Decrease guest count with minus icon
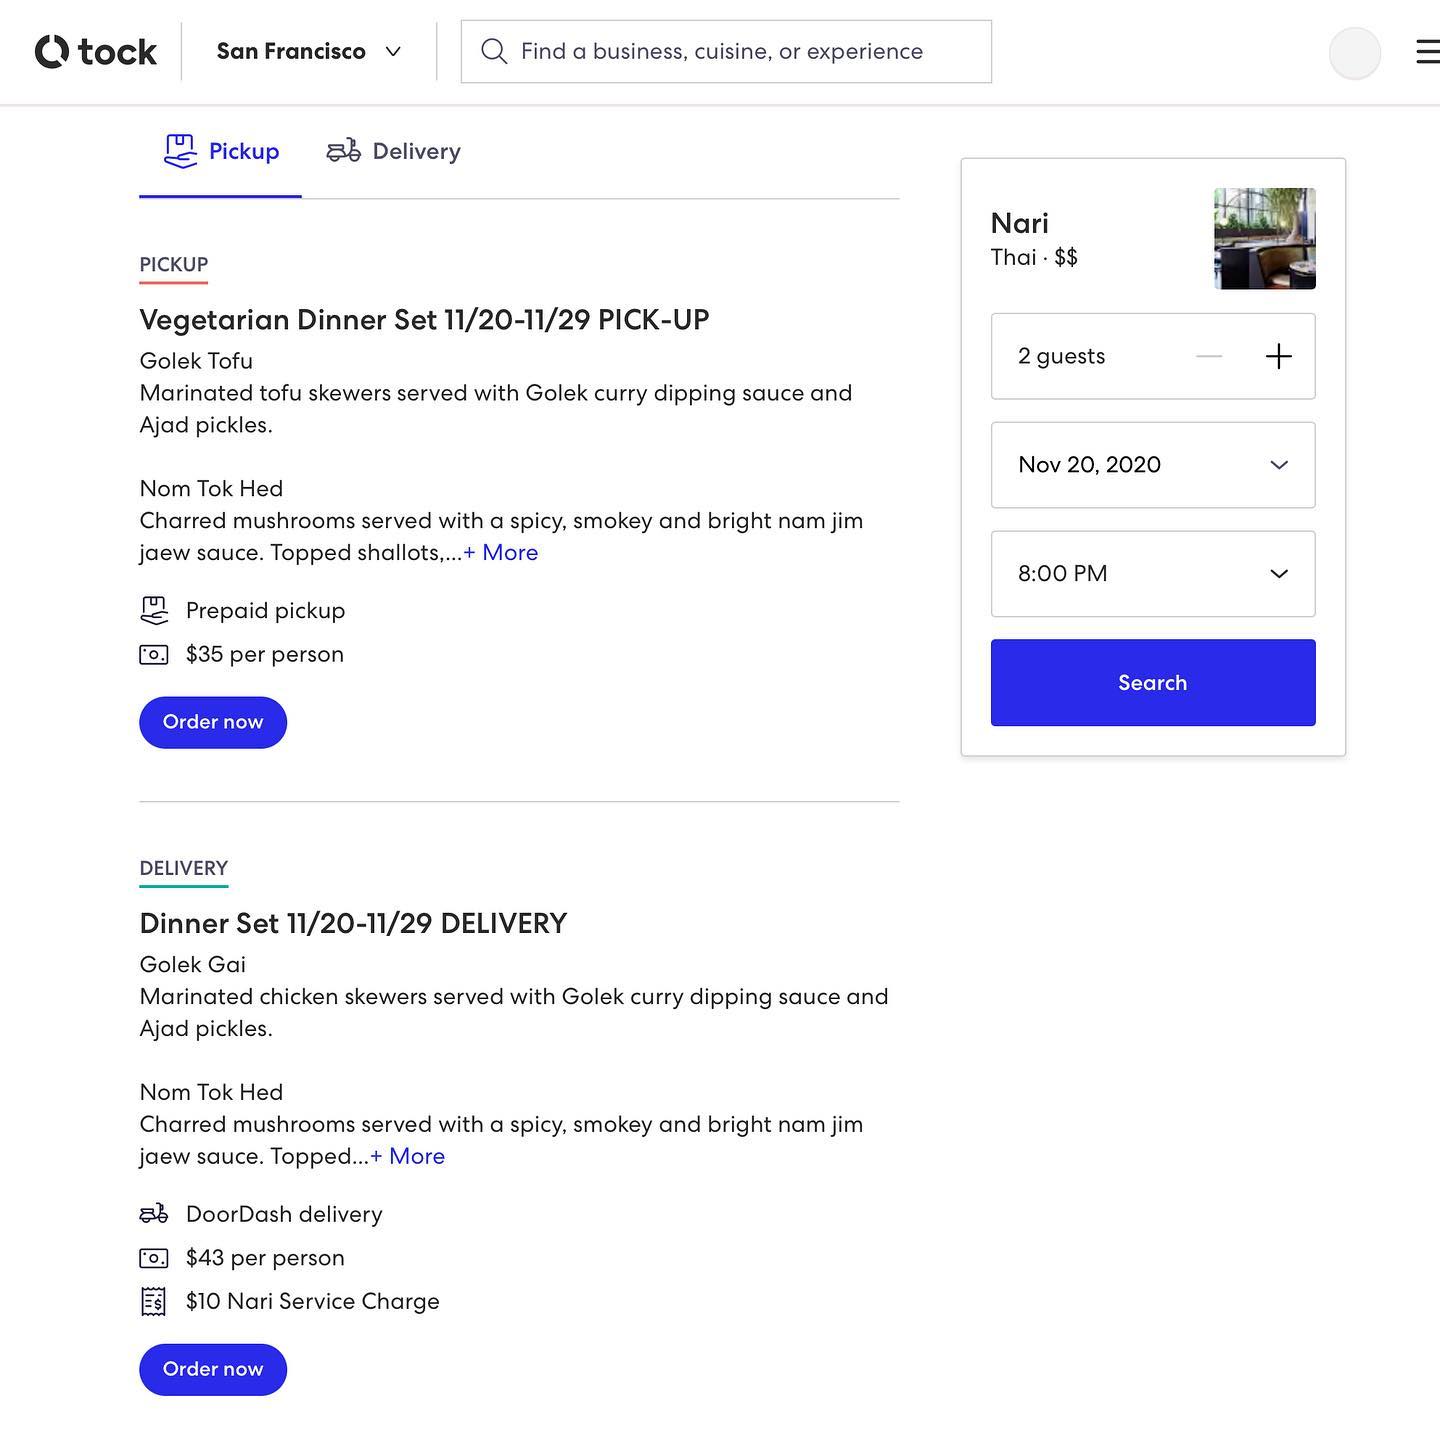 [1209, 357]
